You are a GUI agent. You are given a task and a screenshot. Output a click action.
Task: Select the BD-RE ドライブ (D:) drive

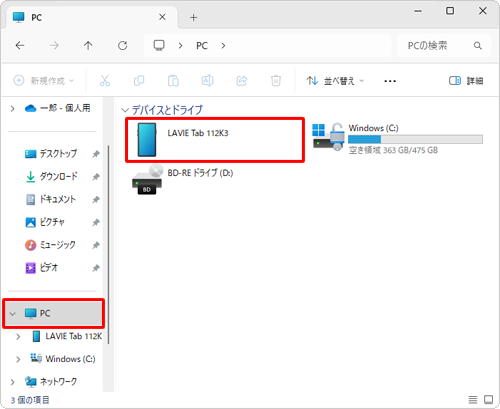click(x=182, y=179)
